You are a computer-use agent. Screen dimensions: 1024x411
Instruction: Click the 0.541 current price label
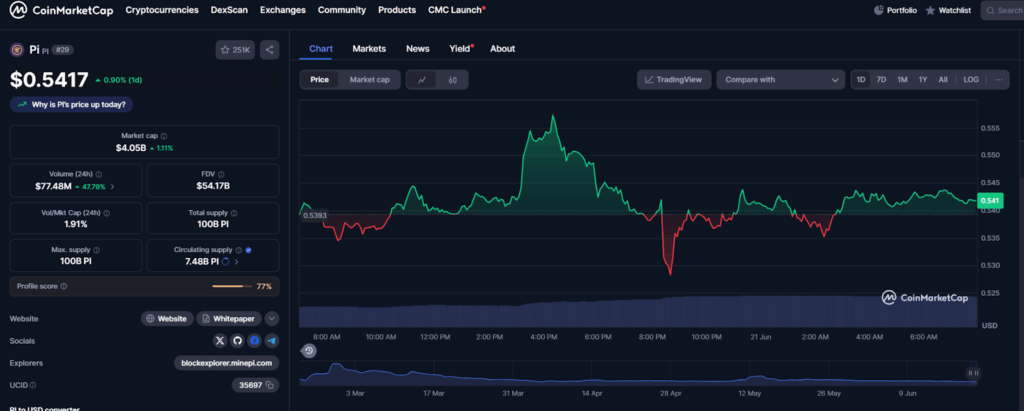coord(988,202)
